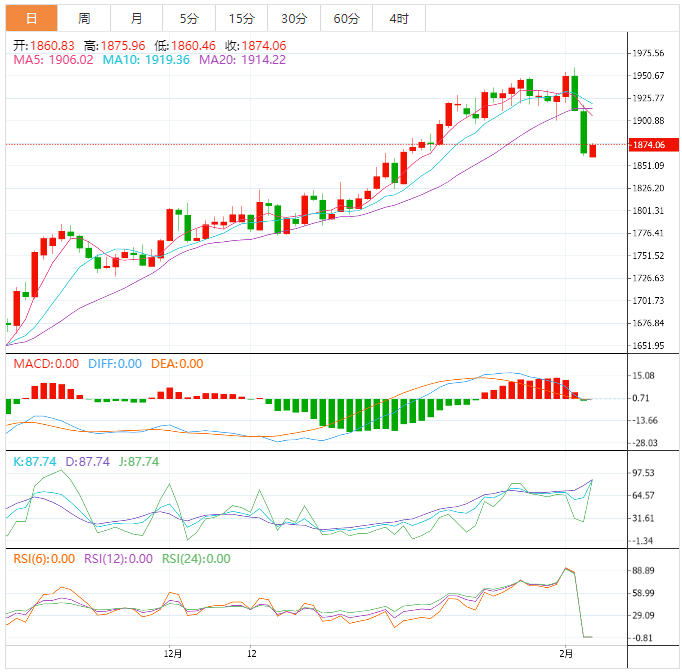The image size is (682, 672).
Task: Click the RSI(6) indicator label
Action: coord(44,559)
